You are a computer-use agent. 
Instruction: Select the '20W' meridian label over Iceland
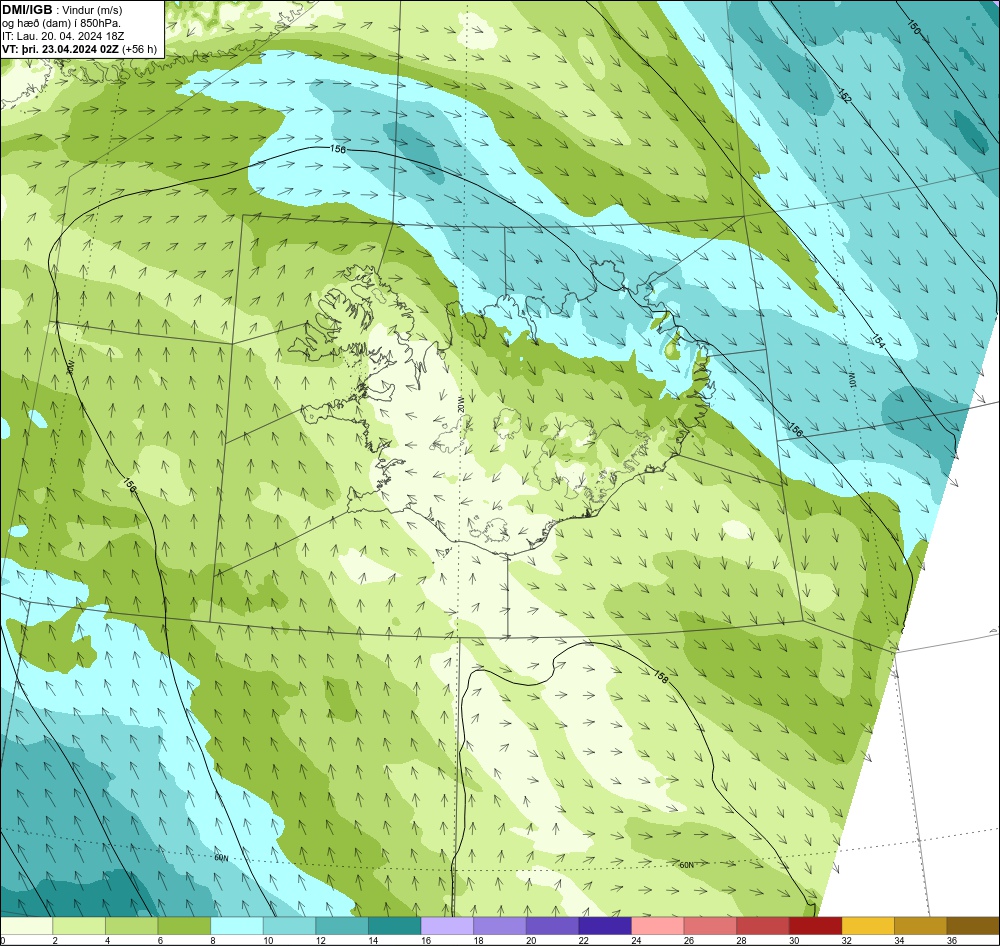(x=460, y=403)
